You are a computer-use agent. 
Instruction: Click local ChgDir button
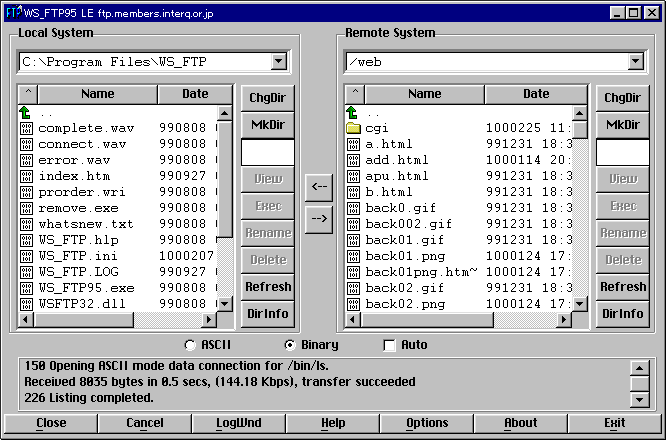coord(268,98)
